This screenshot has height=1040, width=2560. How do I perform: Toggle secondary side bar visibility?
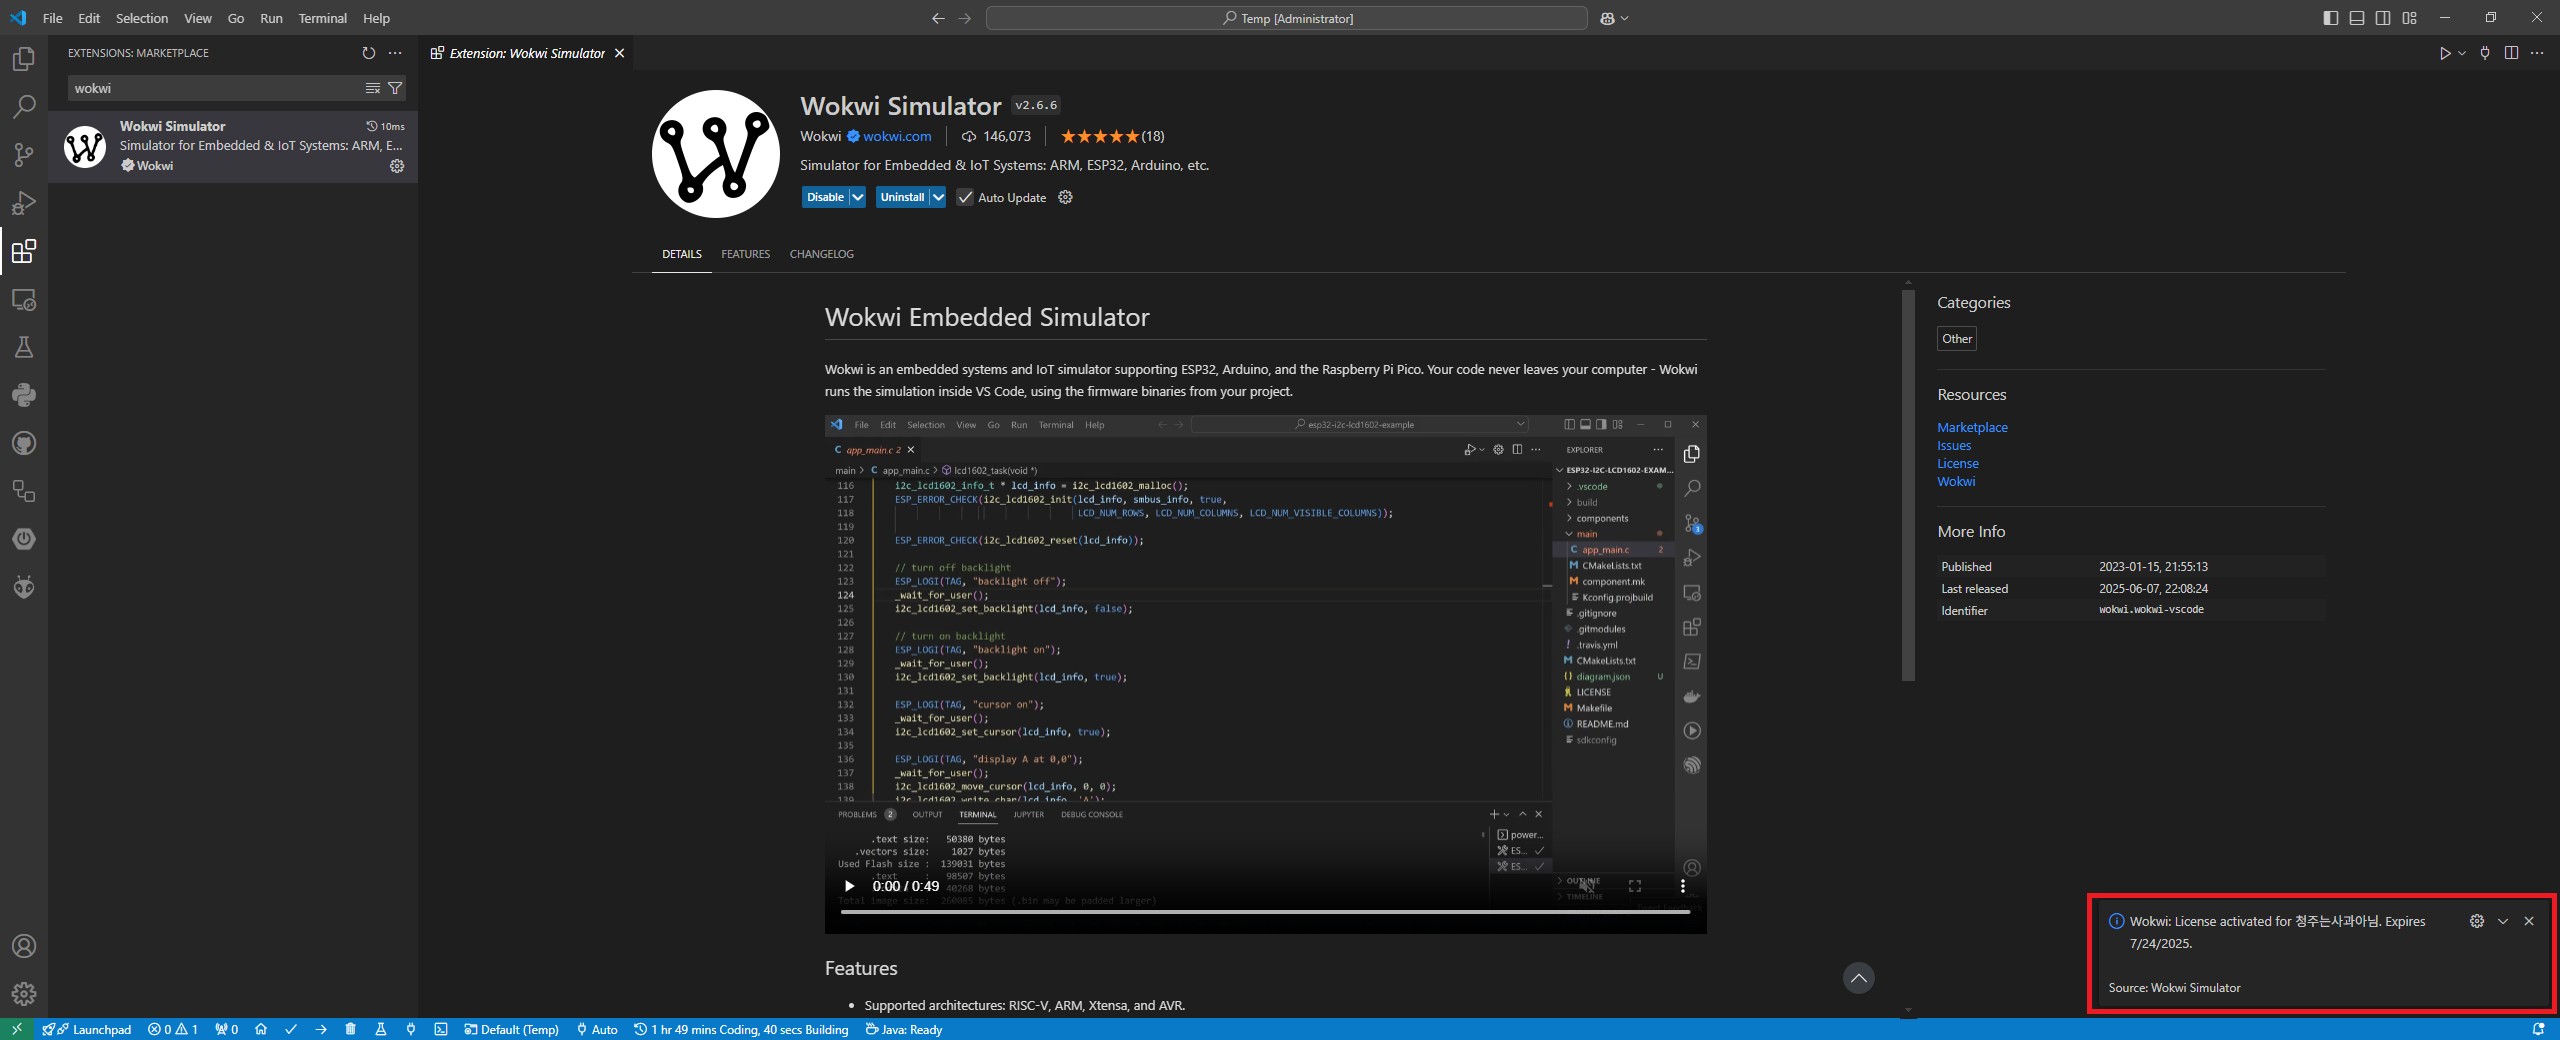[x=2383, y=18]
